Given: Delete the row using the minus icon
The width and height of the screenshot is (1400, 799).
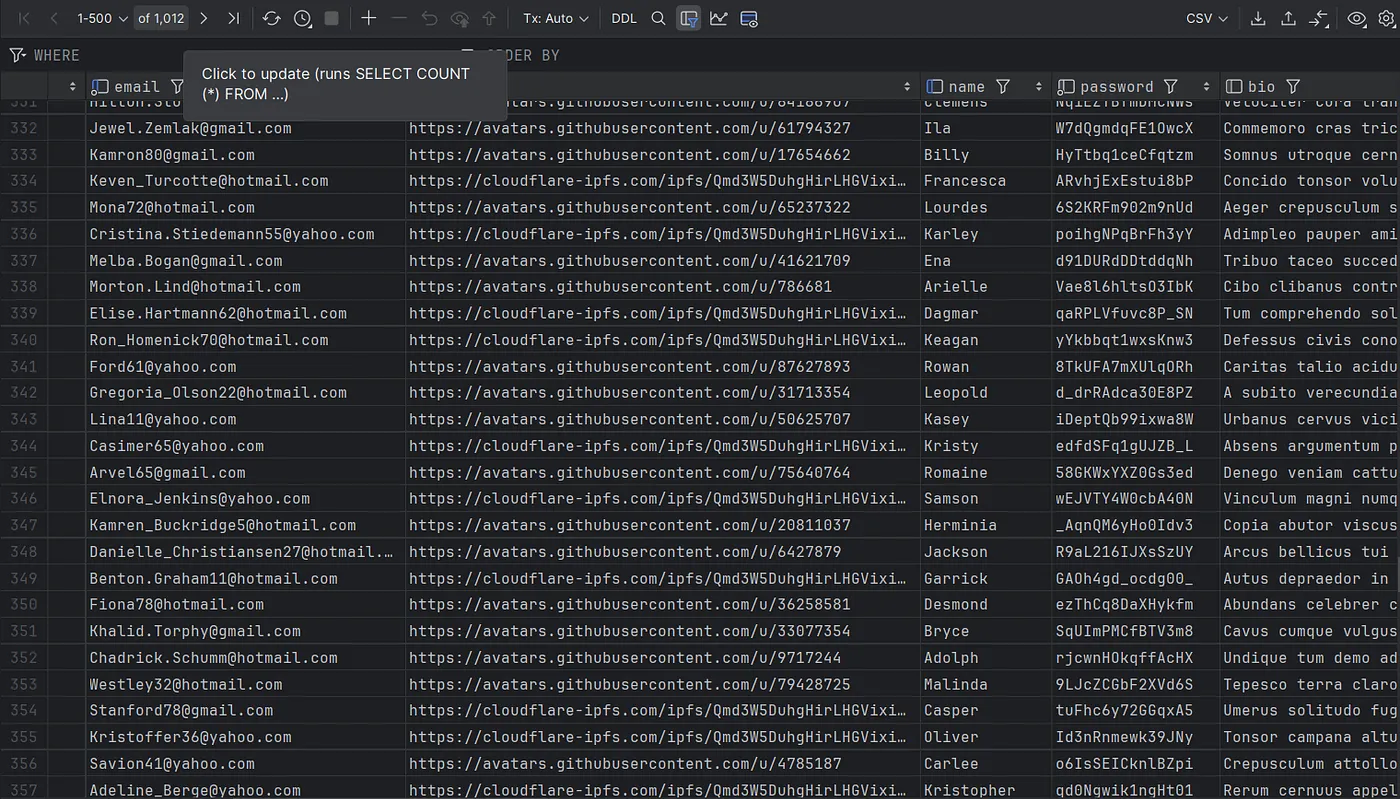Looking at the screenshot, I should (399, 18).
